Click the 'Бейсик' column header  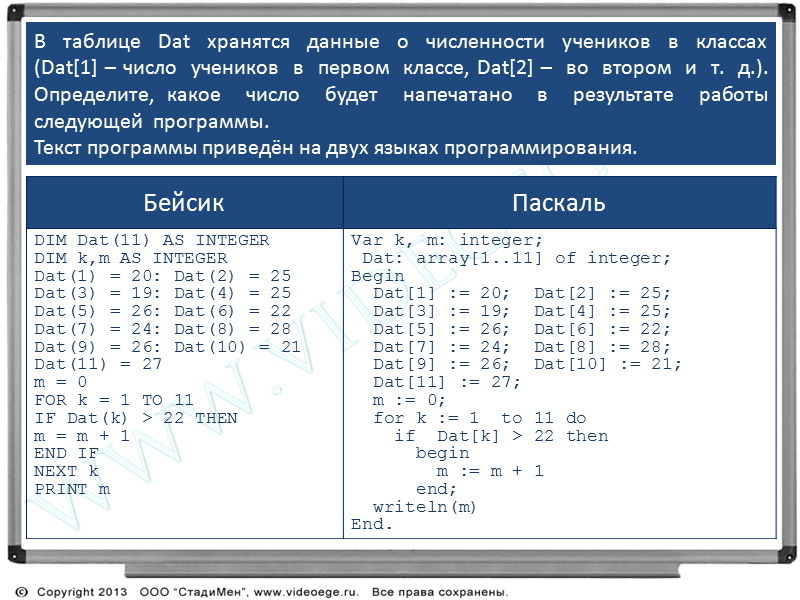pos(184,203)
